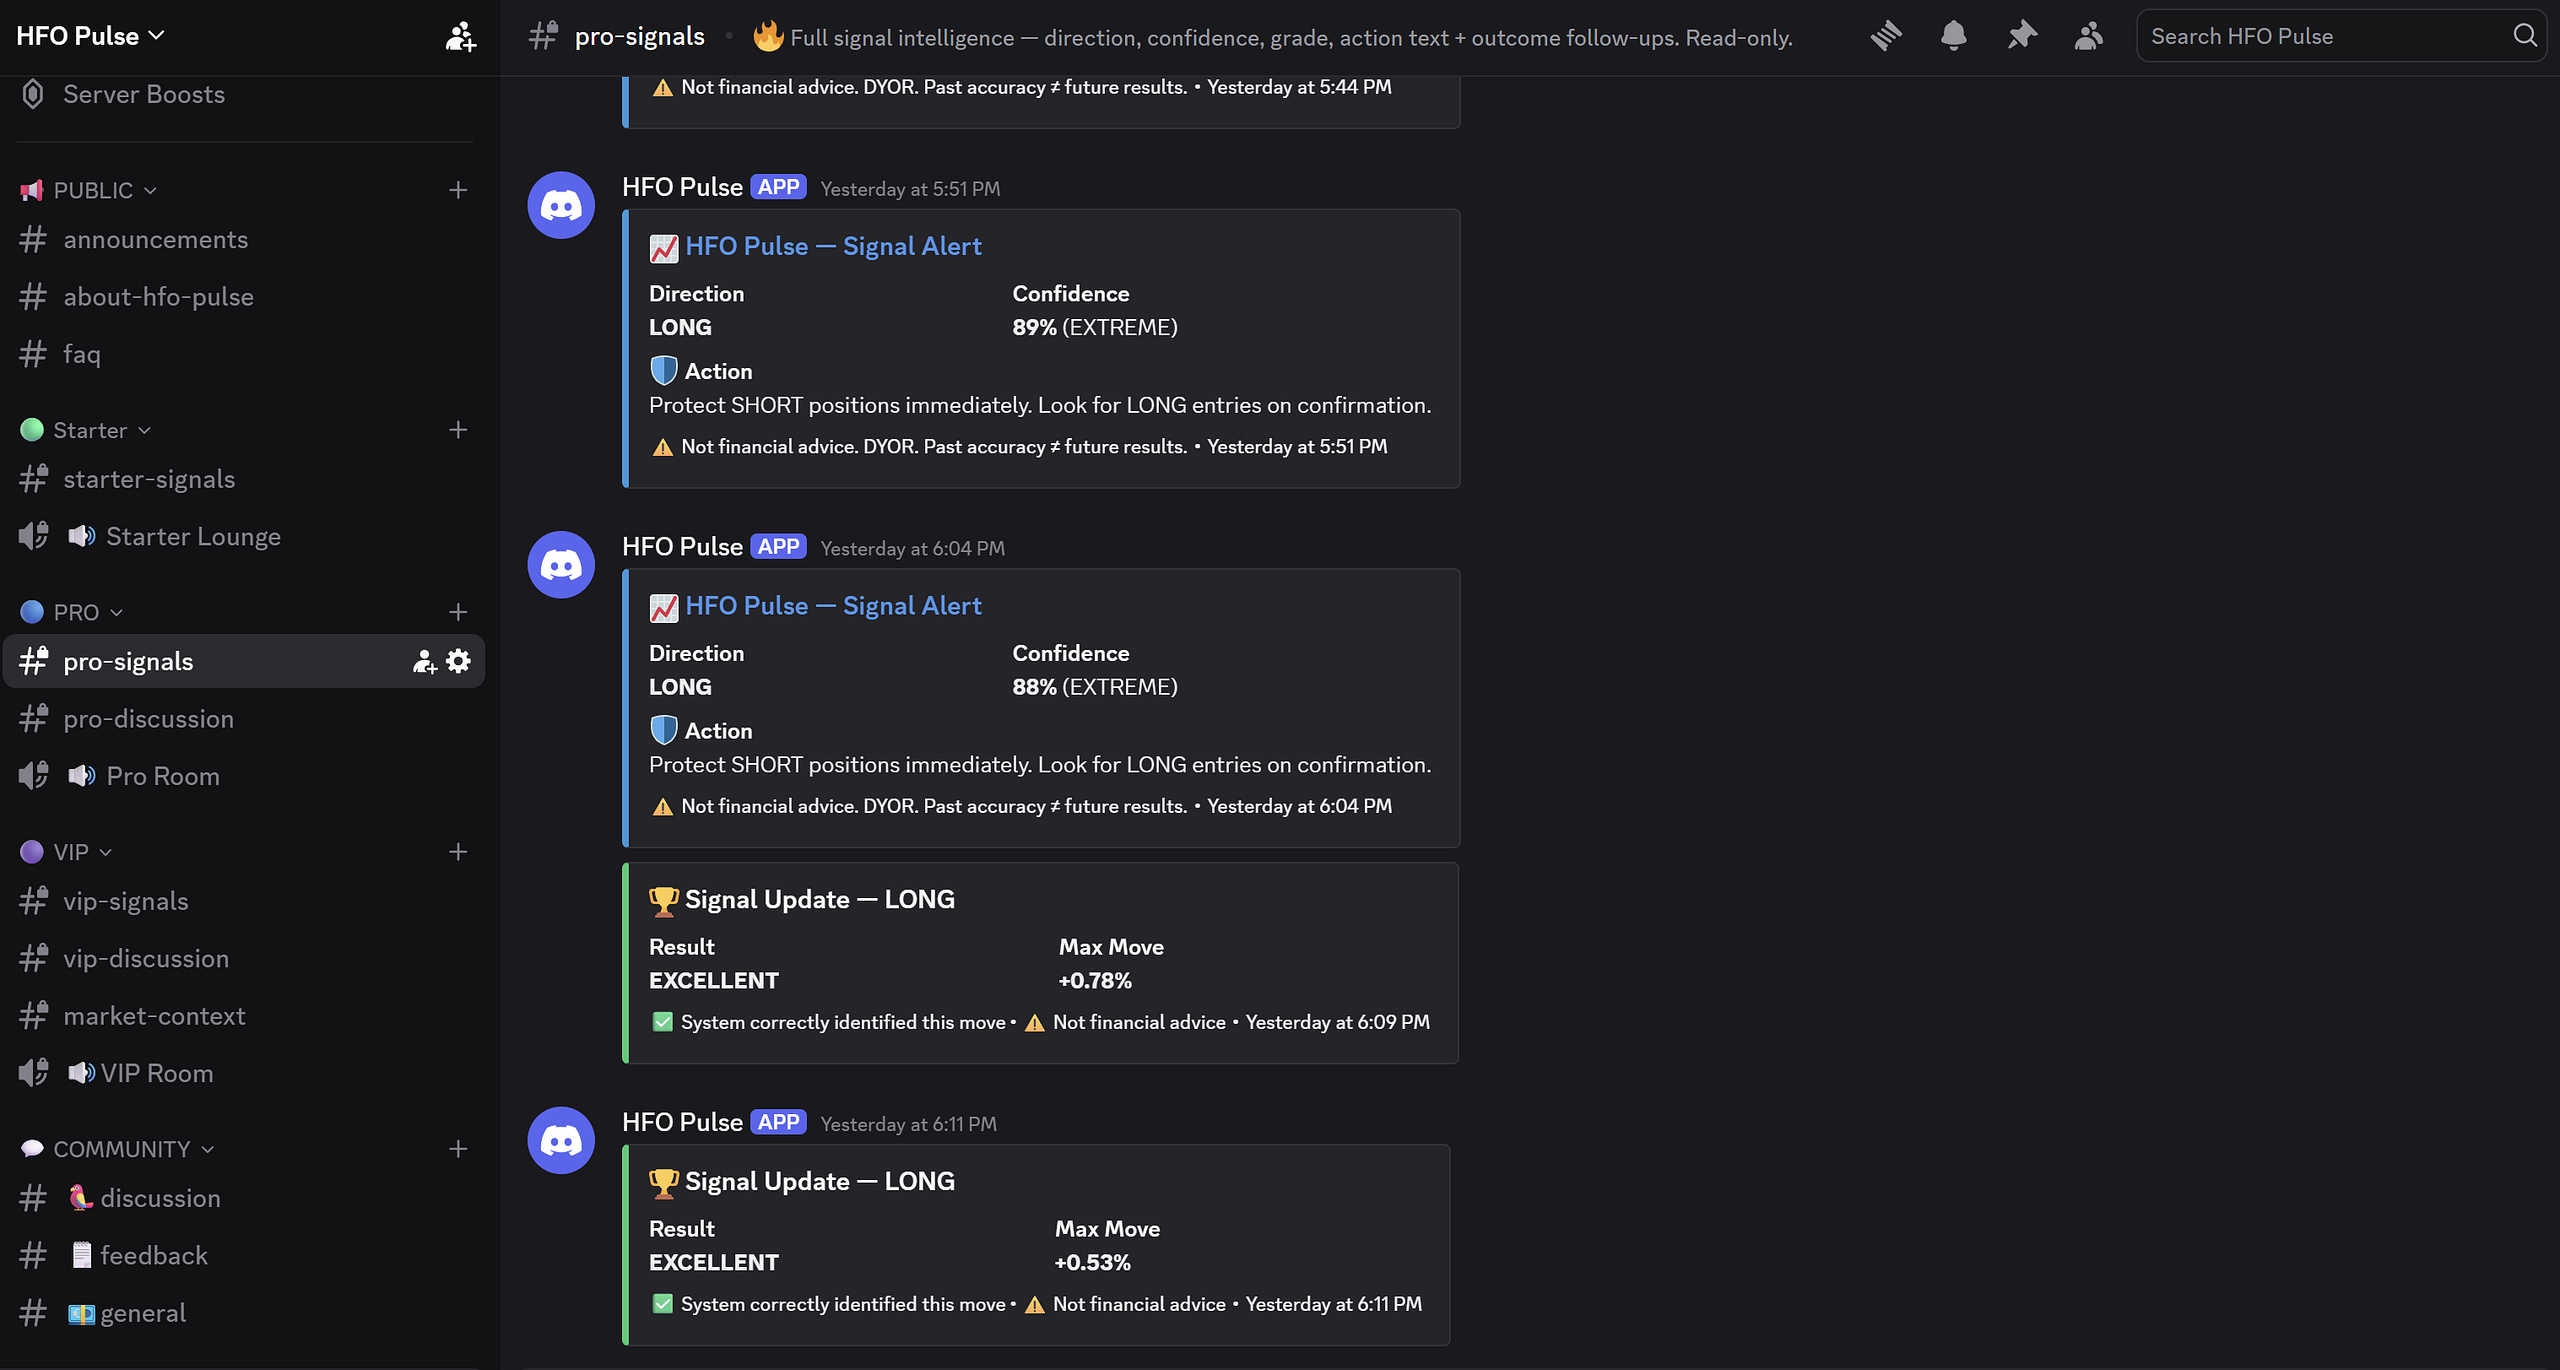The height and width of the screenshot is (1370, 2560).
Task: Invite members to pro-signals channel
Action: click(425, 661)
